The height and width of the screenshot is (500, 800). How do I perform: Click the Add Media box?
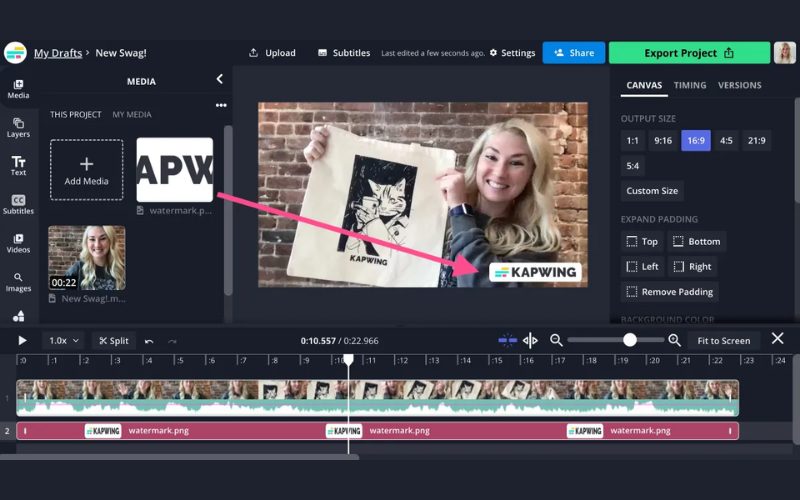click(87, 170)
